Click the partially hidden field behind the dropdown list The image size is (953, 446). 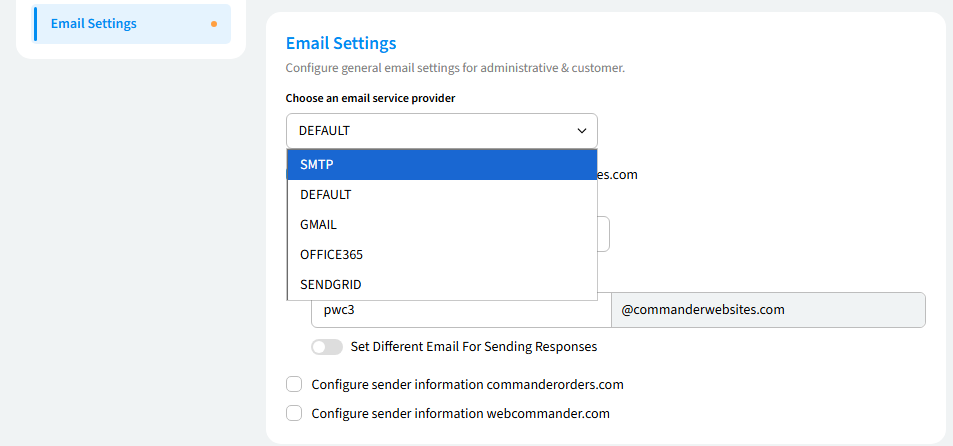[x=604, y=234]
